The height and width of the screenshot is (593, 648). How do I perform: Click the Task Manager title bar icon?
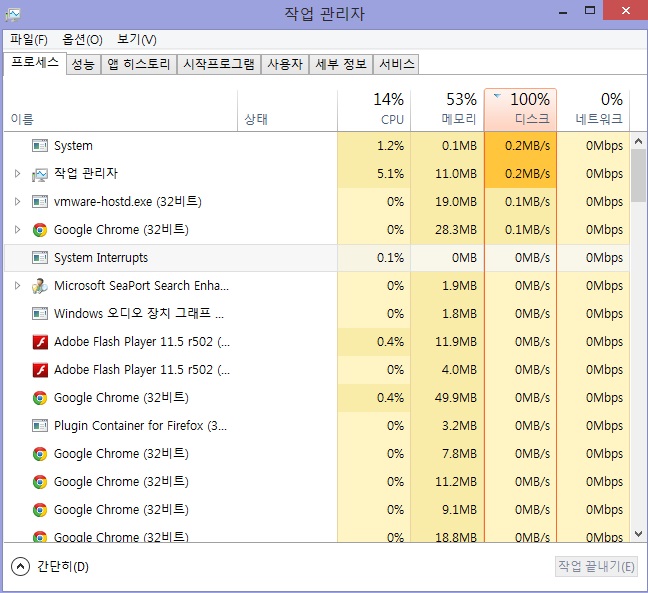pyautogui.click(x=13, y=14)
